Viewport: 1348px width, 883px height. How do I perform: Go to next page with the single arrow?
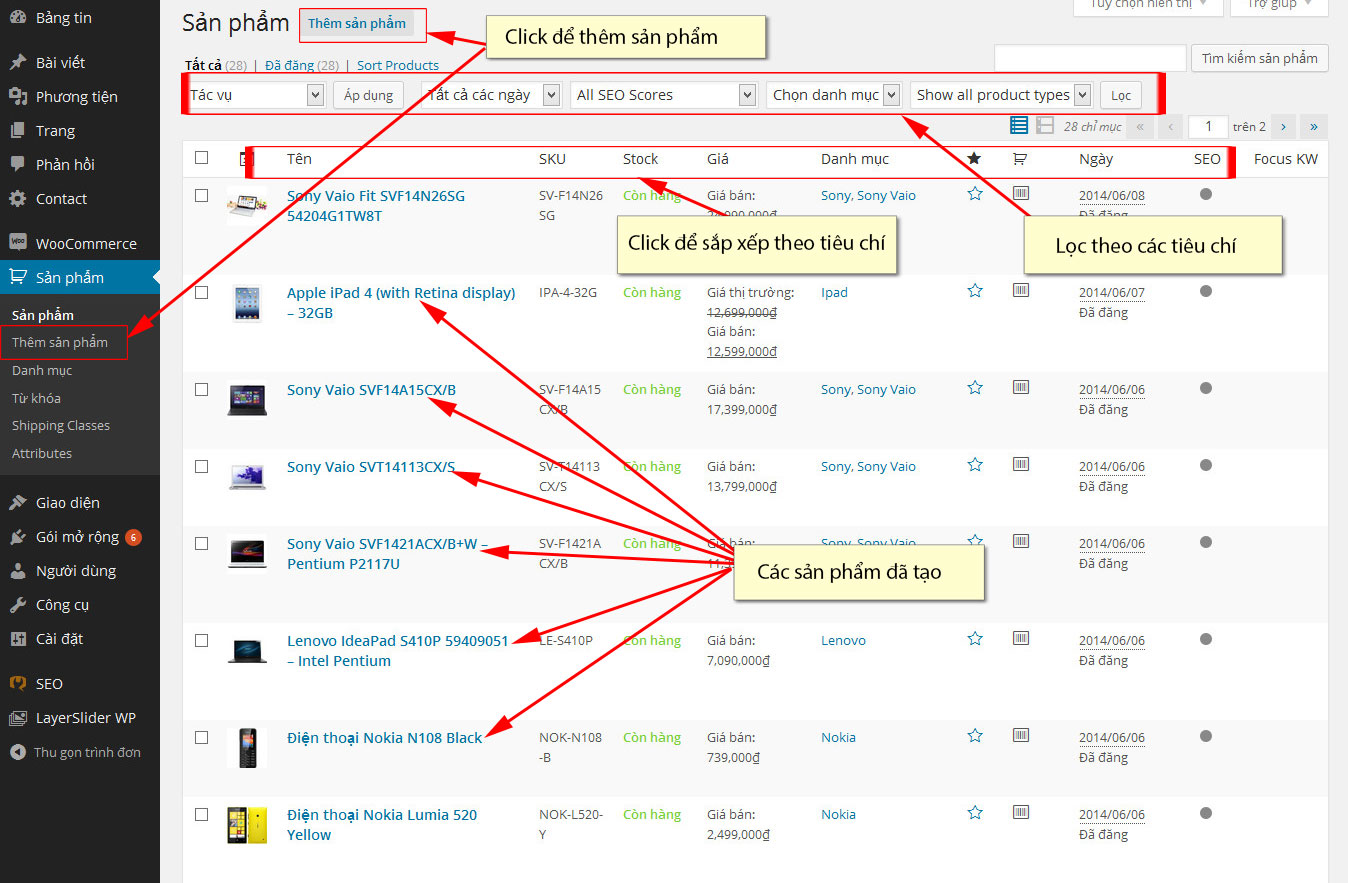click(x=1284, y=126)
